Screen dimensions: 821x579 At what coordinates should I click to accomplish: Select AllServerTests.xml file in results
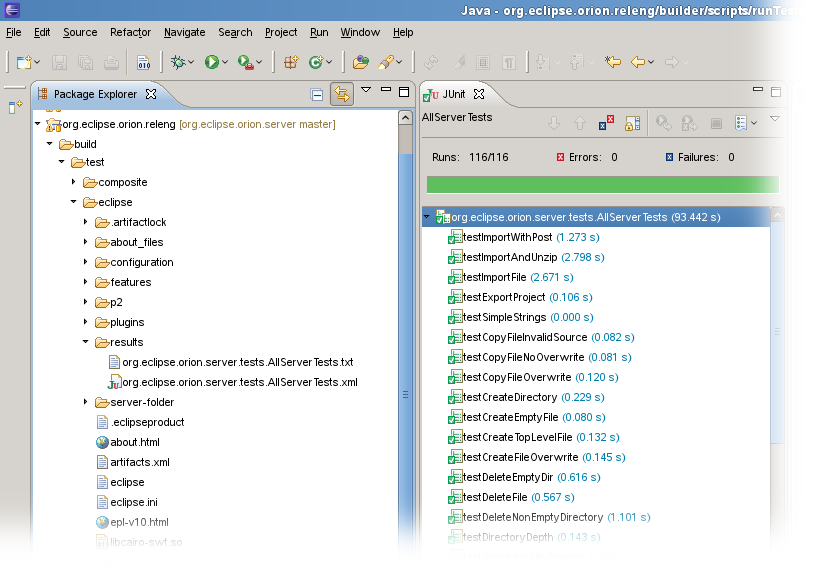[232, 383]
